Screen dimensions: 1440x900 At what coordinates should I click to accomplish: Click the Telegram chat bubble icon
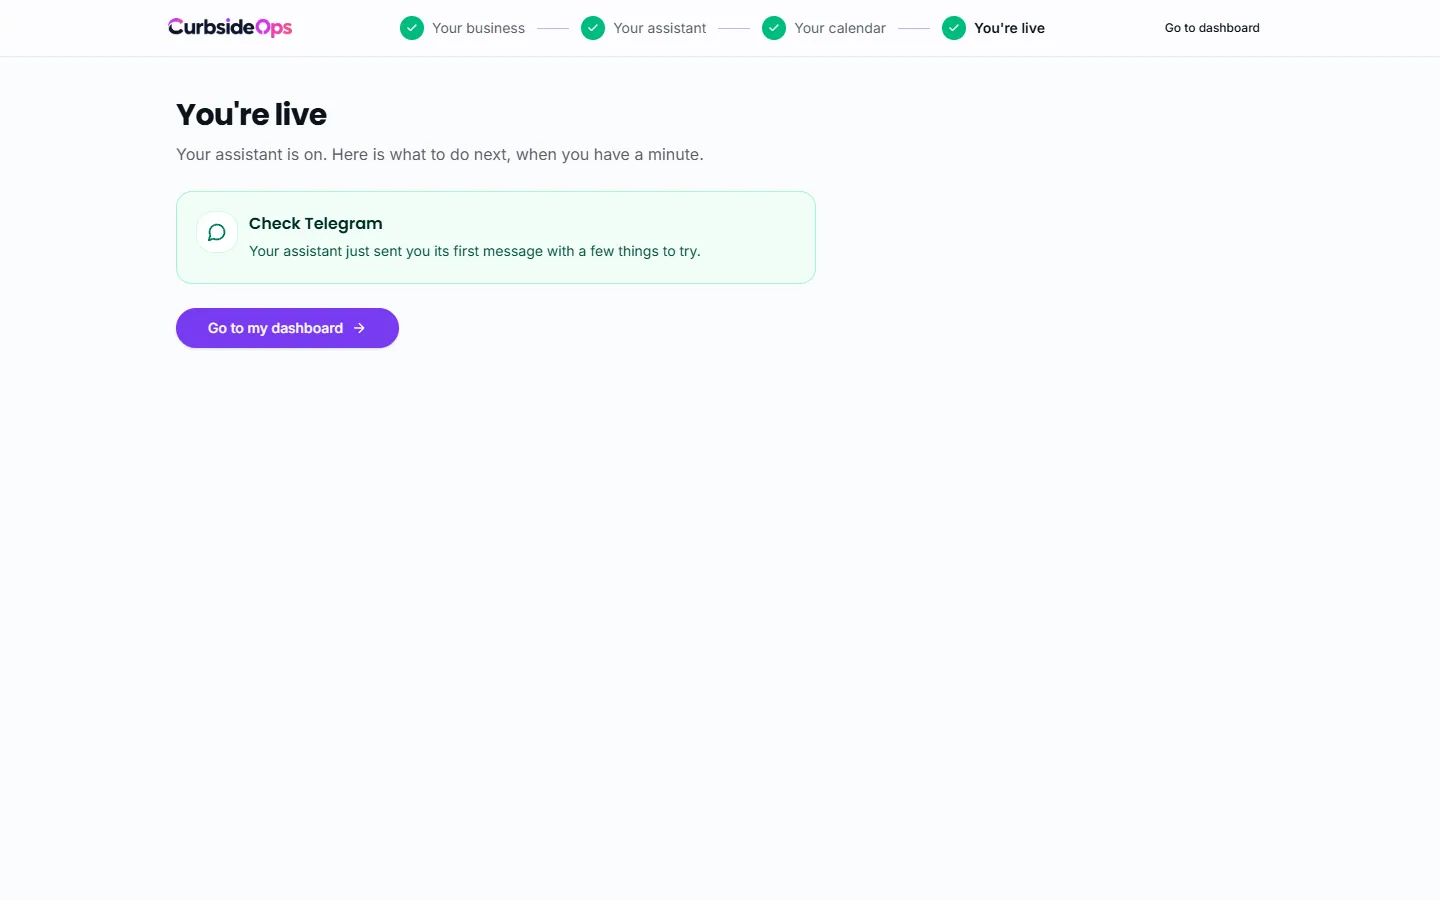tap(217, 233)
